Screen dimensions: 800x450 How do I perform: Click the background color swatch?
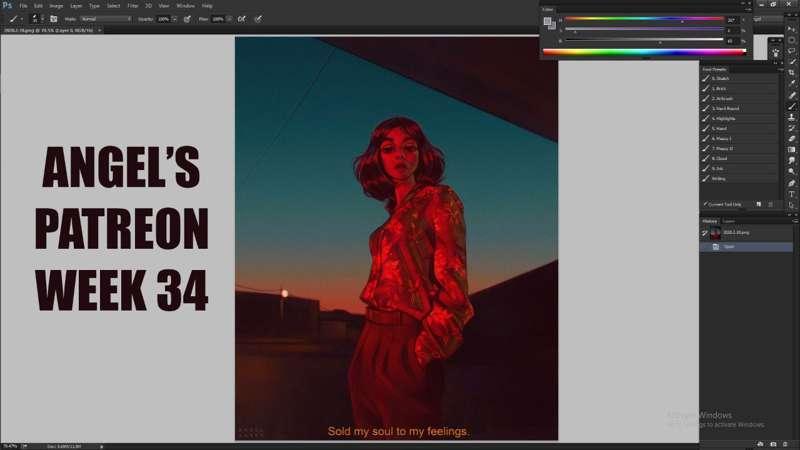(x=552, y=26)
